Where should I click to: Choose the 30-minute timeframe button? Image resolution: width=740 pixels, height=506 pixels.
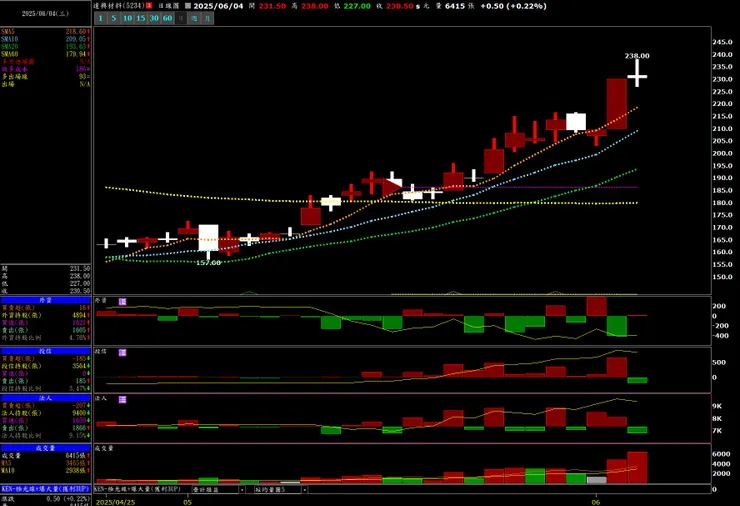pos(154,18)
